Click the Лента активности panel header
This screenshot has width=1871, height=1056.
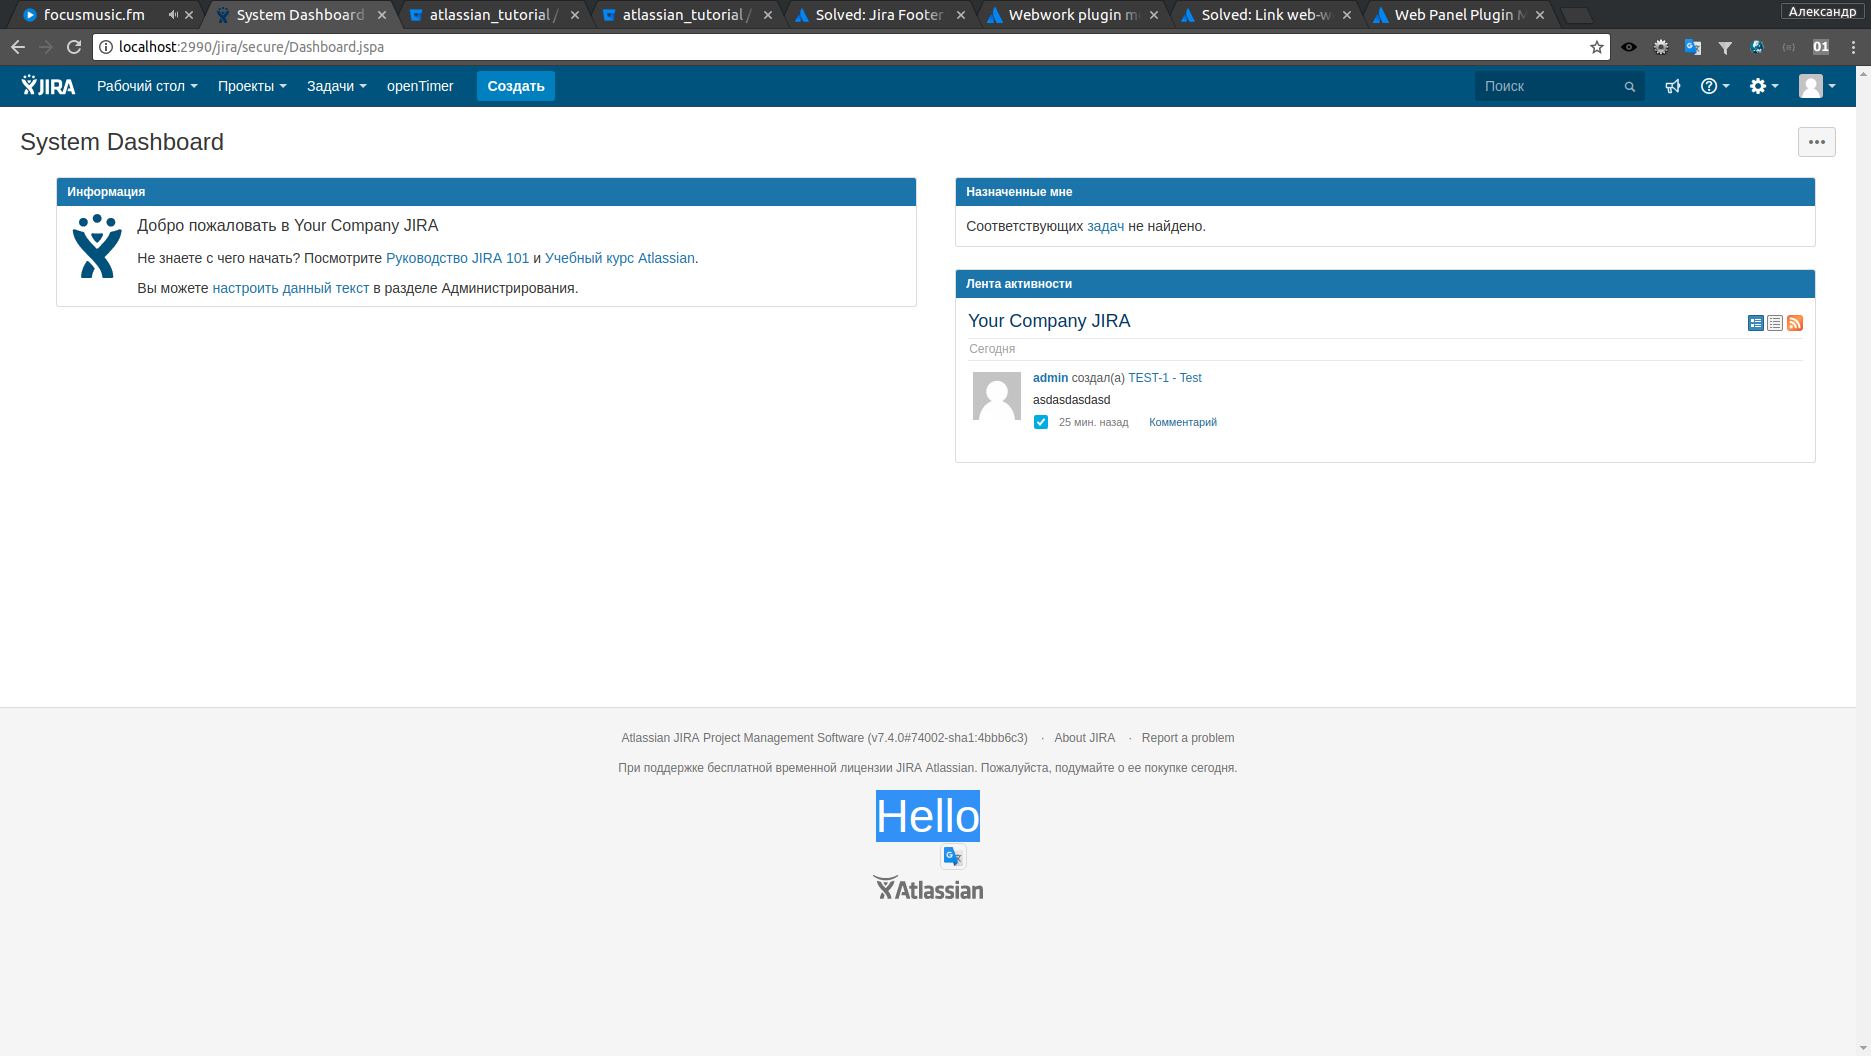pos(1385,284)
